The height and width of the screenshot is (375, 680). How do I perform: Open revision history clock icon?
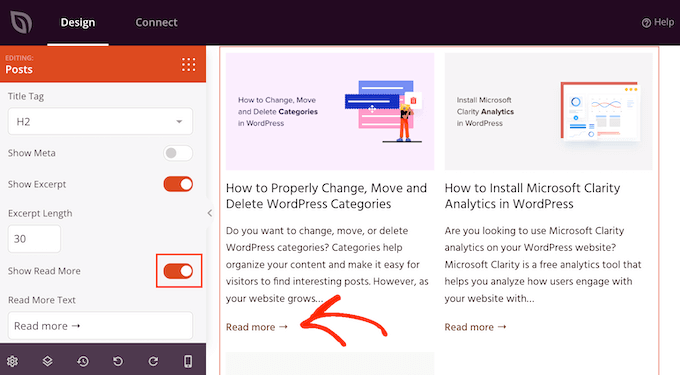tap(83, 361)
